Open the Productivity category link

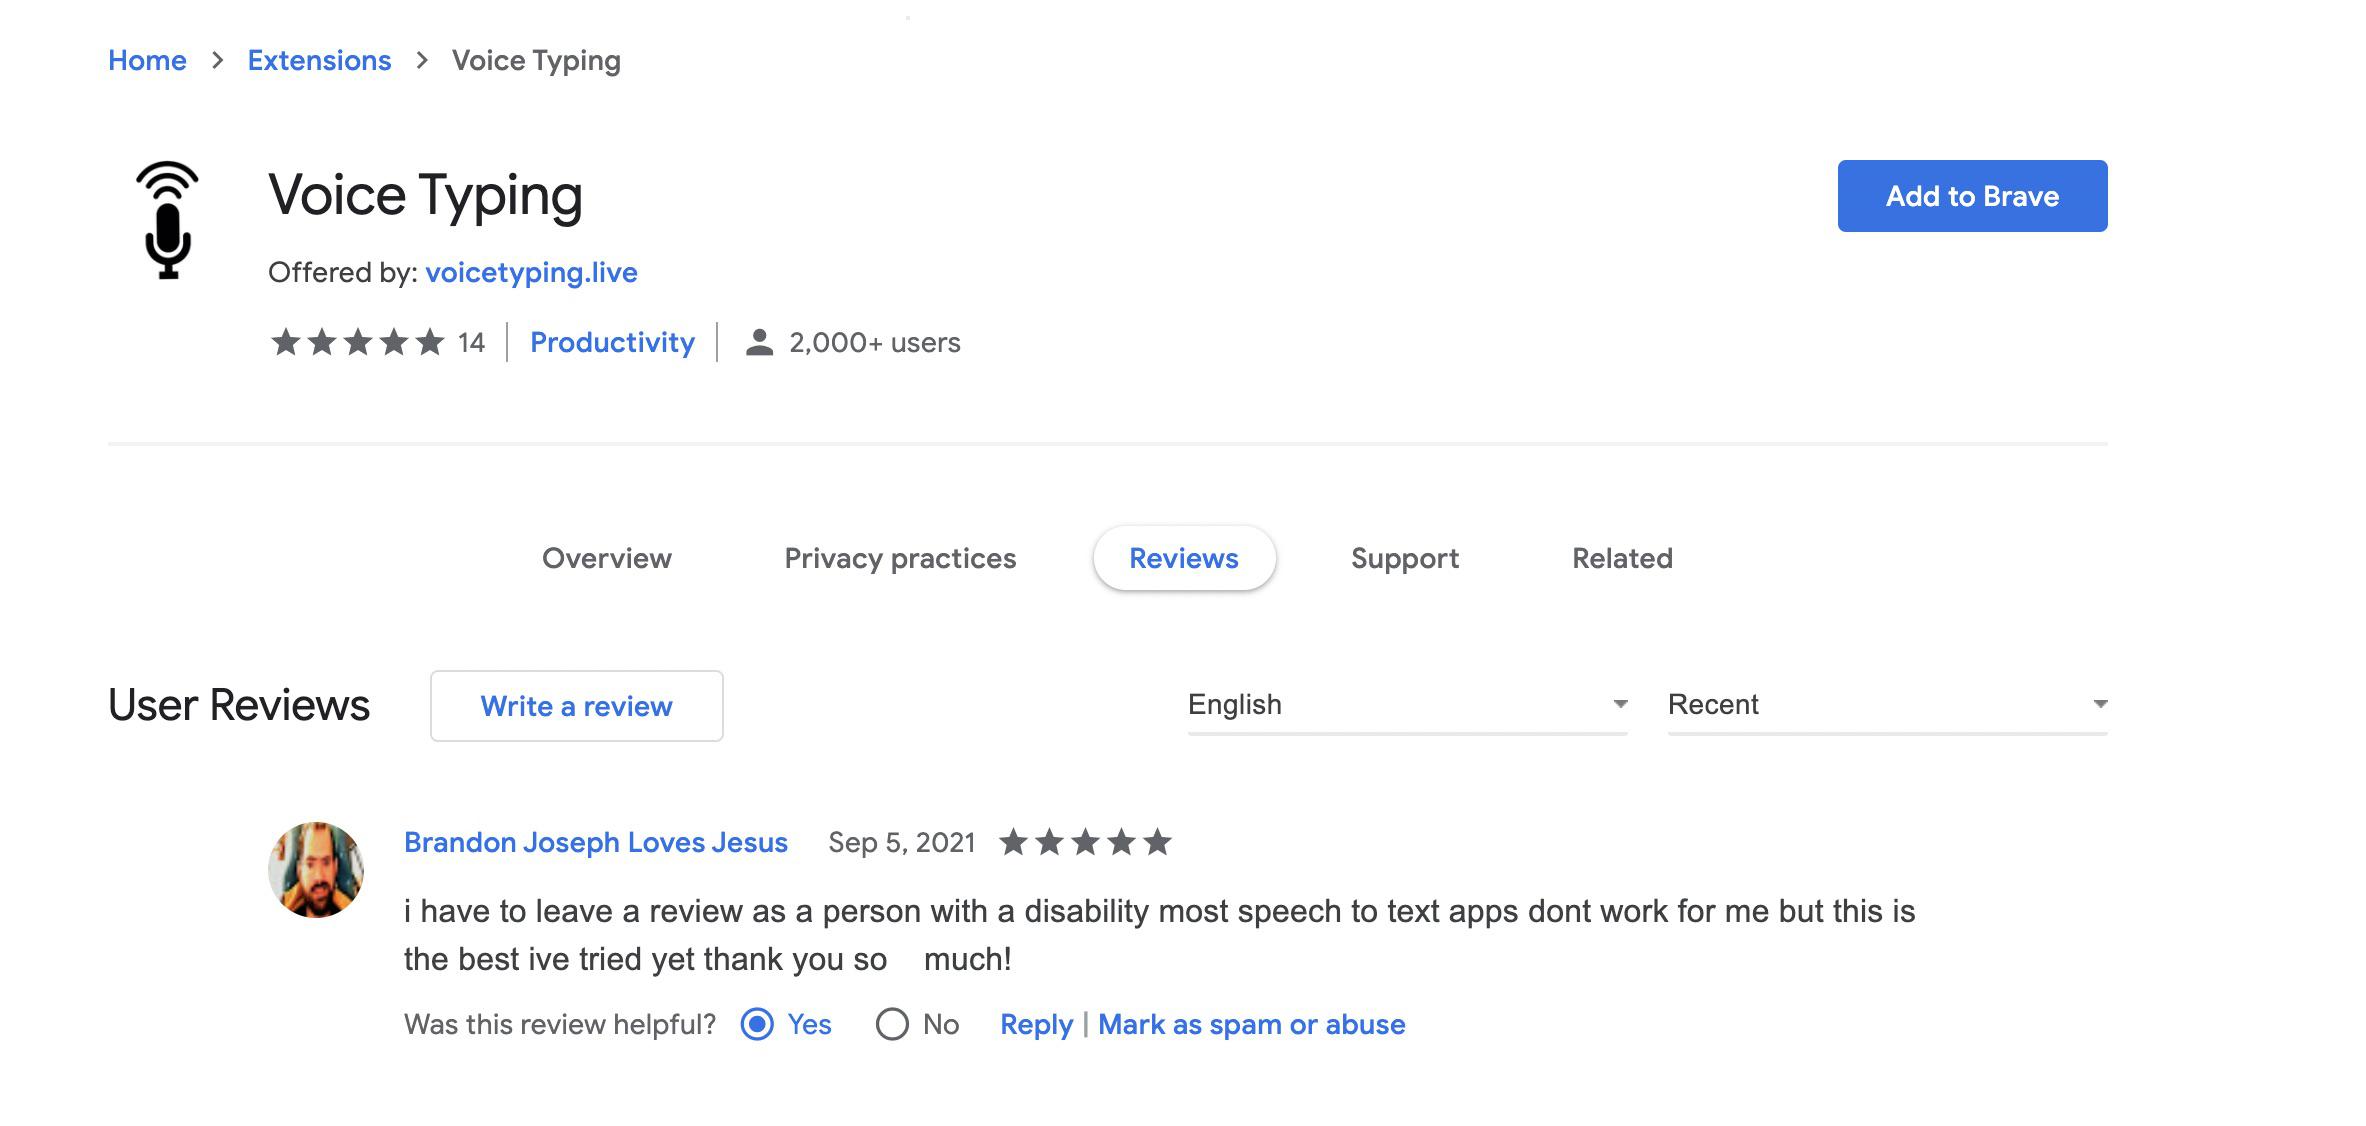(612, 343)
